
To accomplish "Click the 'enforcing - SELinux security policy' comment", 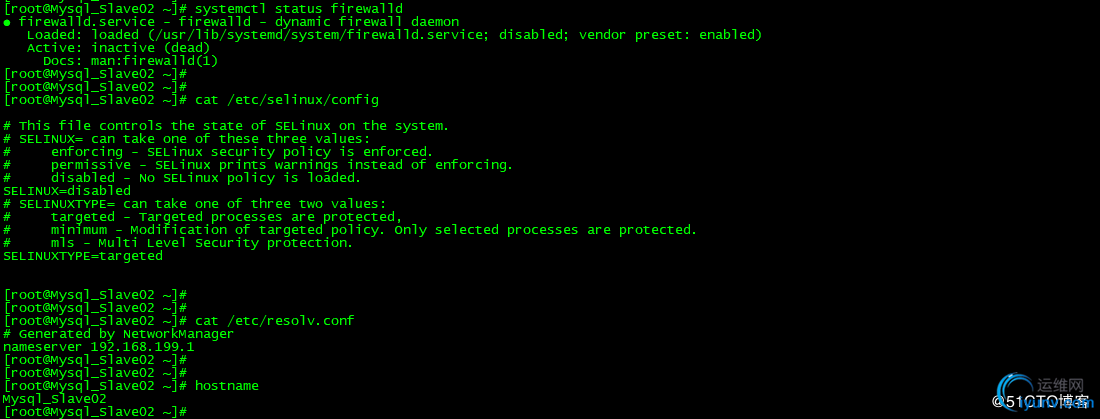I will click(240, 152).
